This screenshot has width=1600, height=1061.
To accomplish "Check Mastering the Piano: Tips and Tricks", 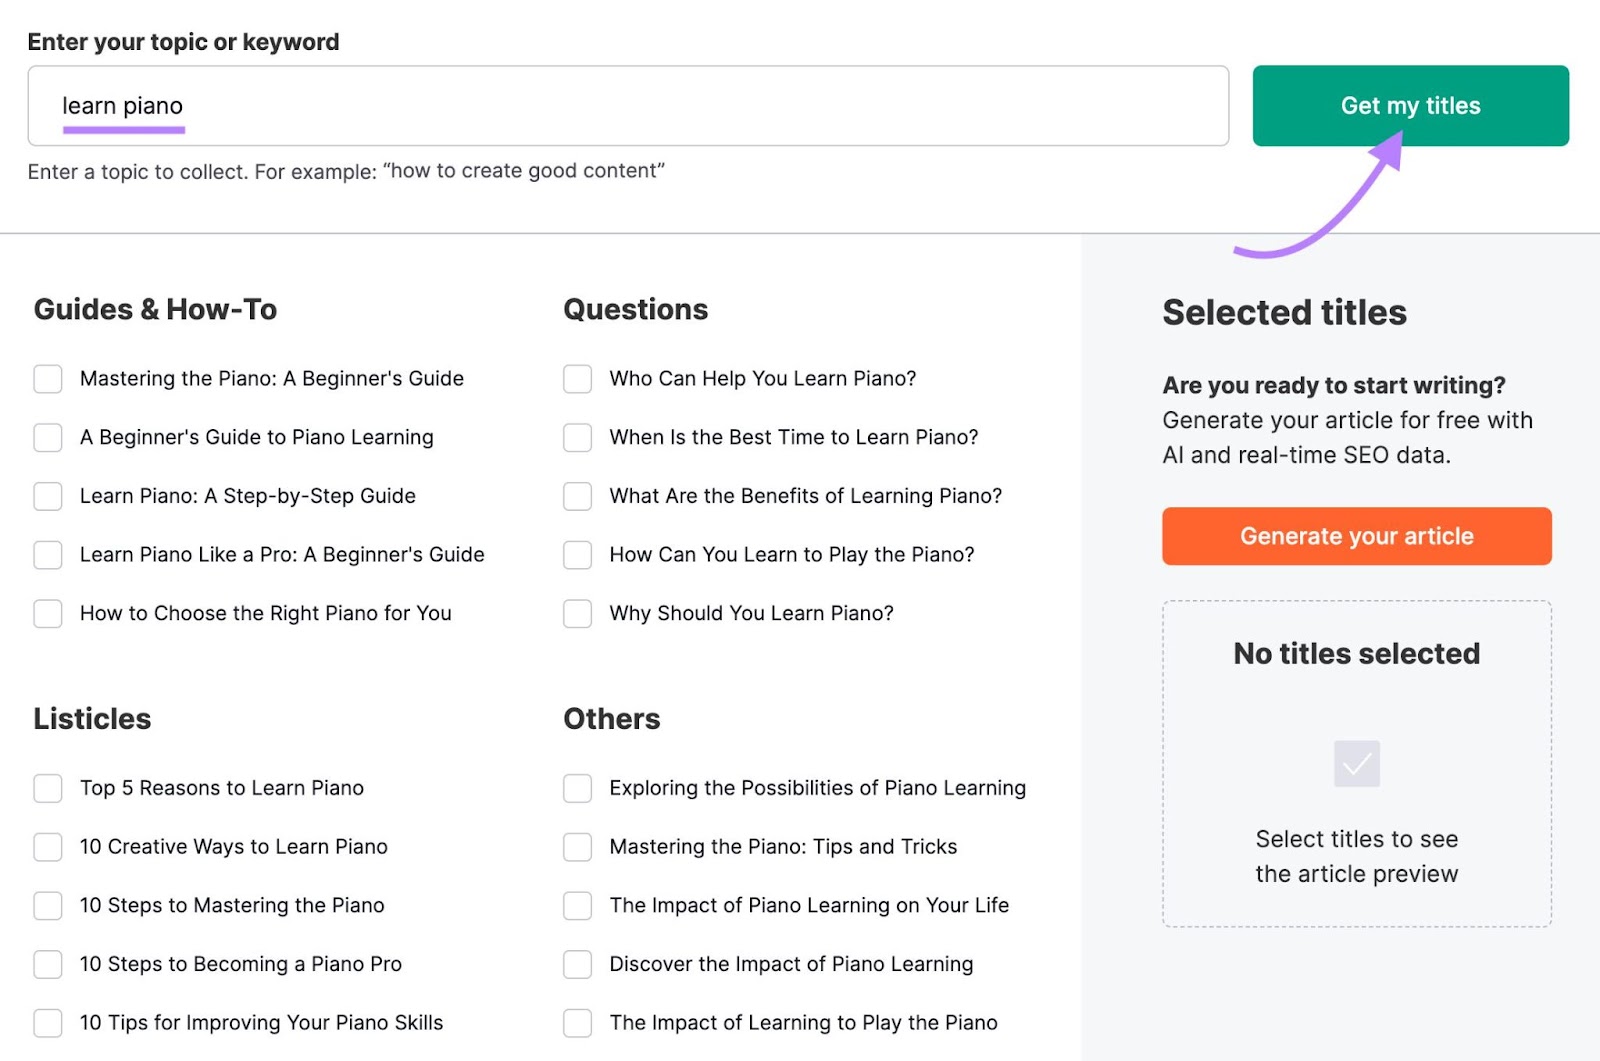I will coord(577,847).
